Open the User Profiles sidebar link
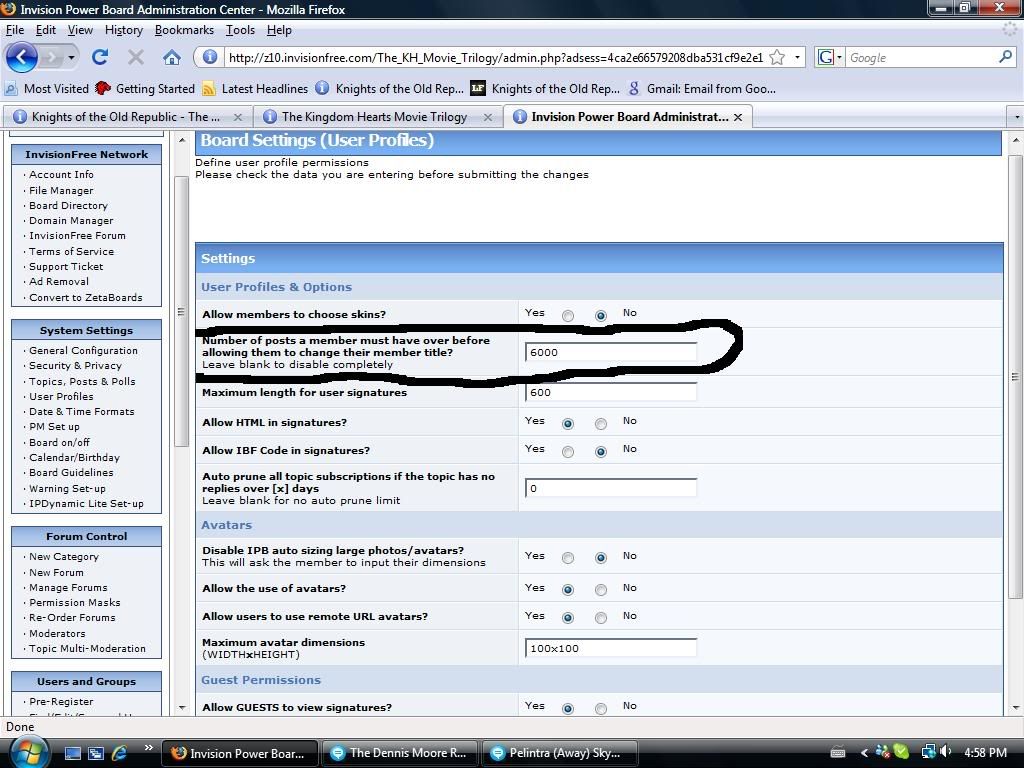The width and height of the screenshot is (1024, 768). pos(61,396)
